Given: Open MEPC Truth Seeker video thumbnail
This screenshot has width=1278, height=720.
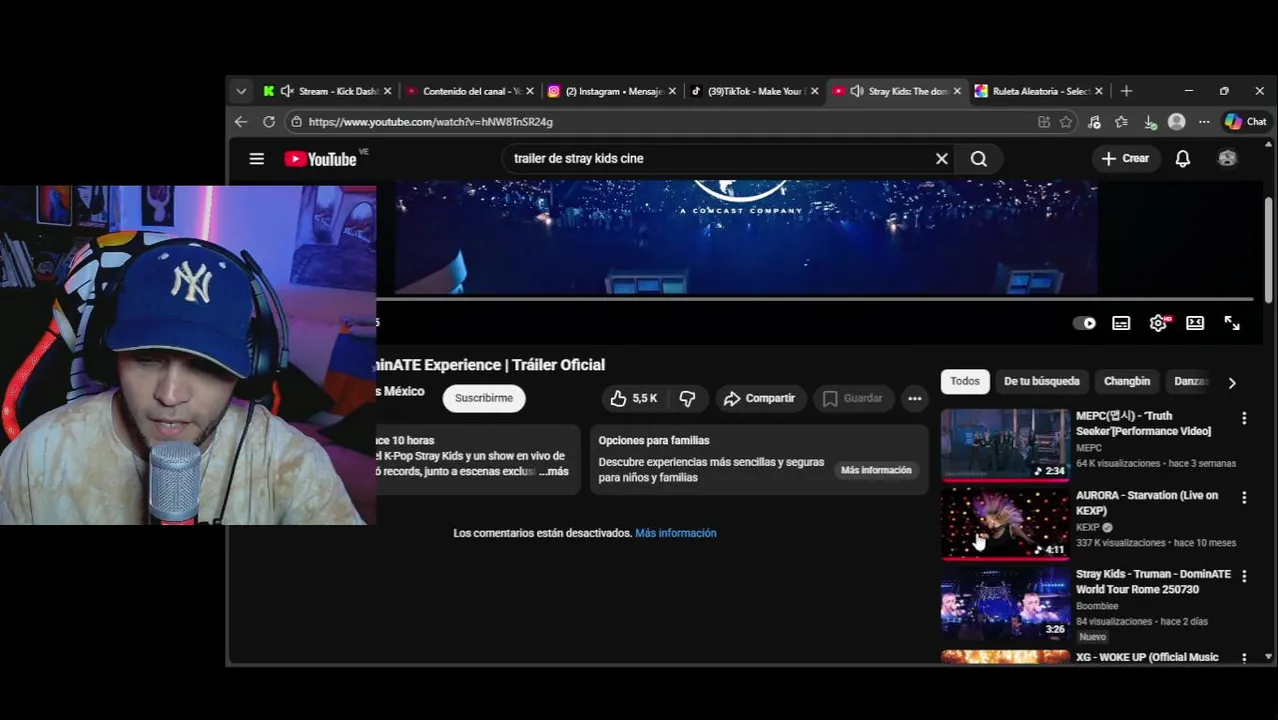Looking at the screenshot, I should [x=1005, y=445].
